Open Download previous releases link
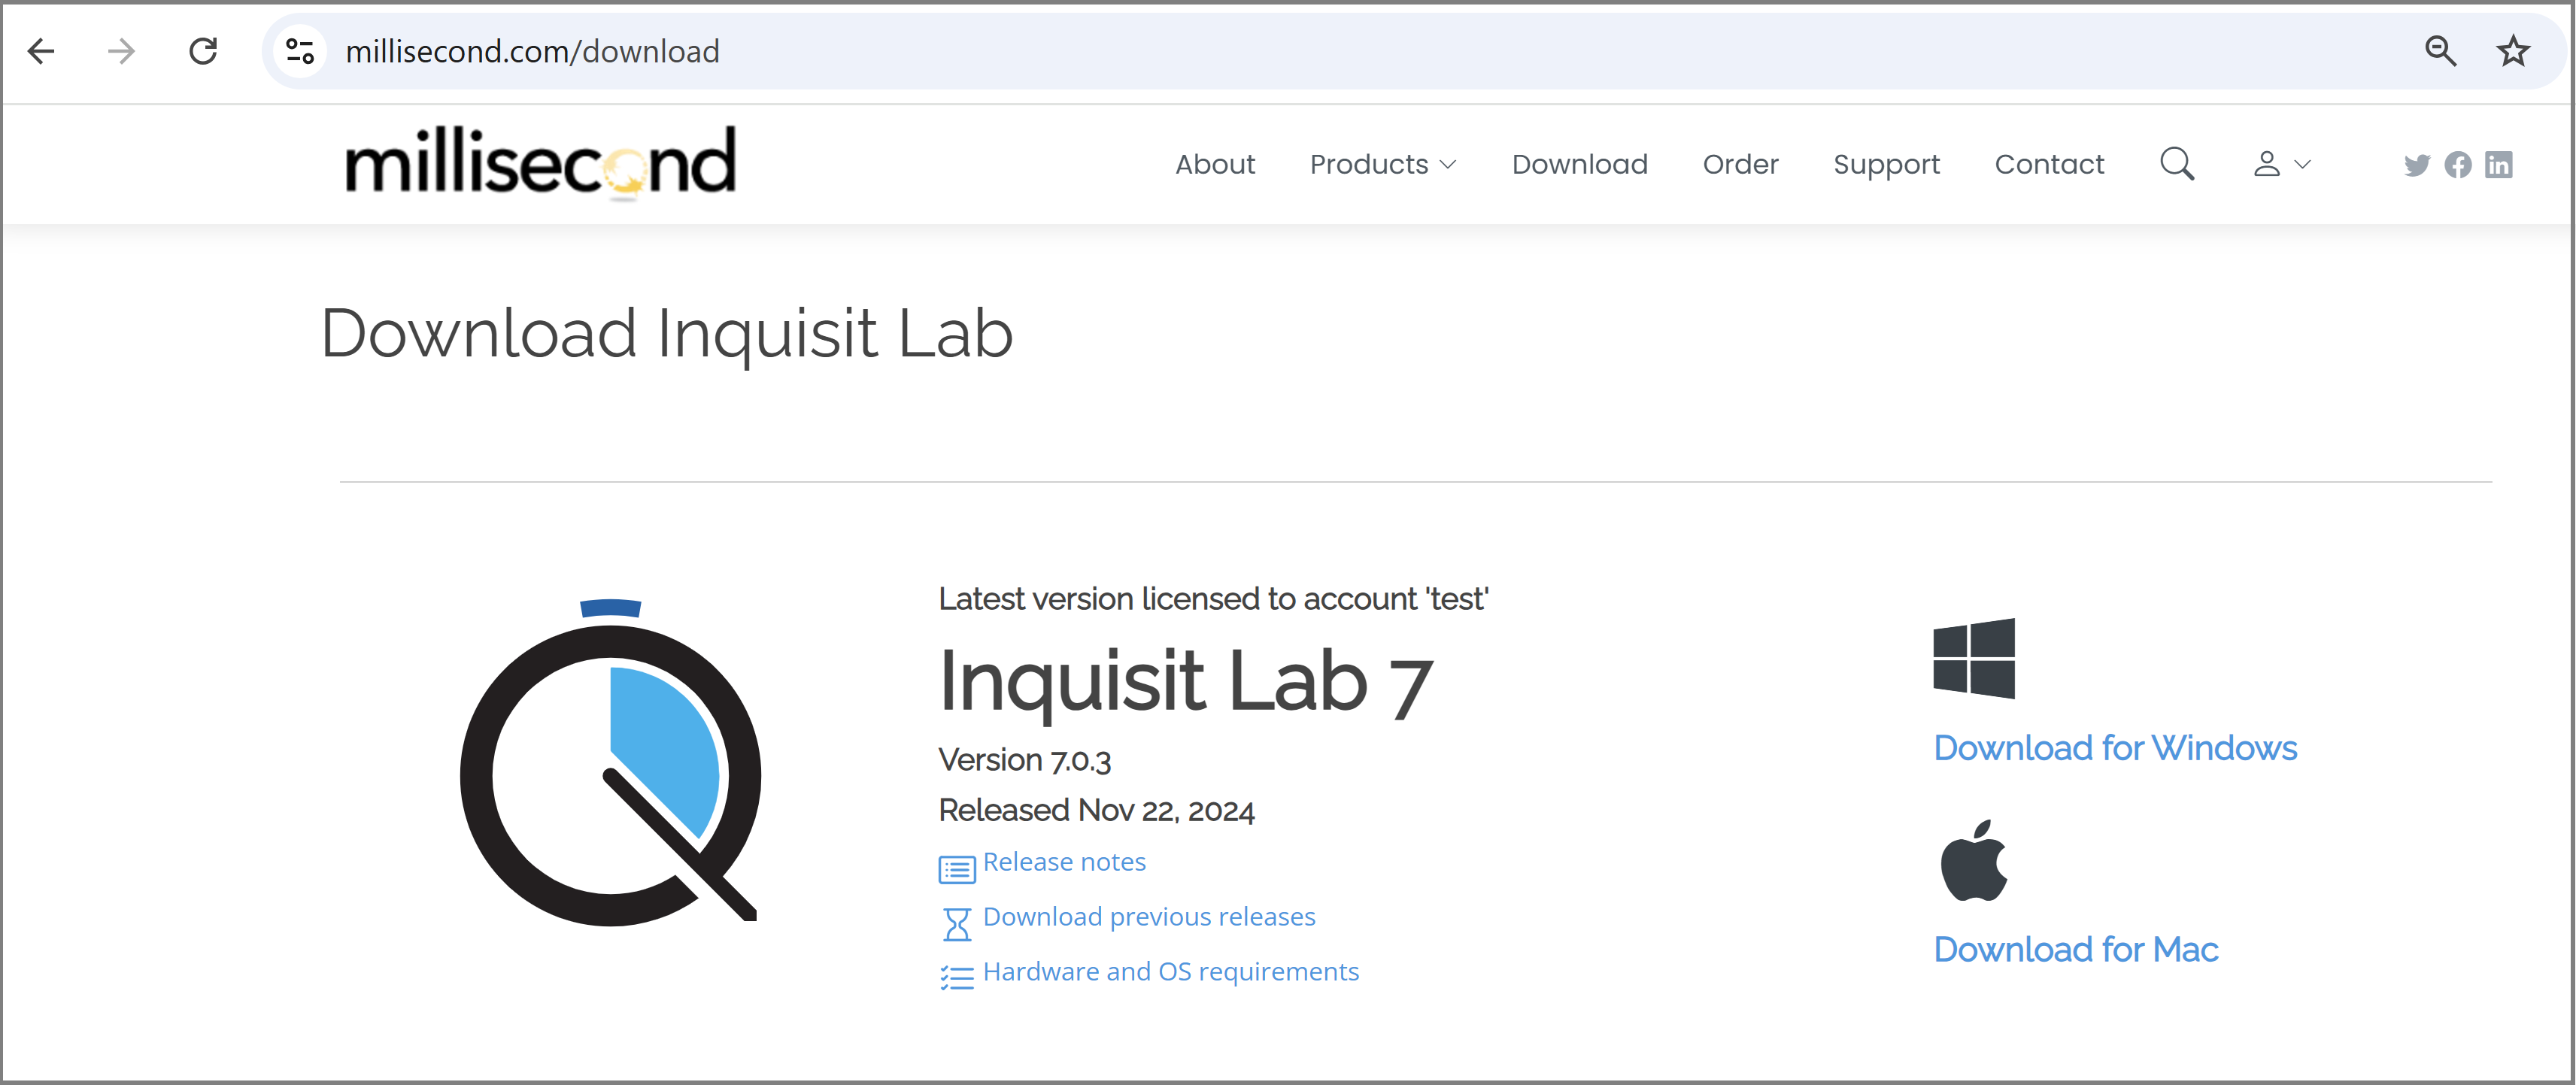2576x1085 pixels. tap(1149, 917)
